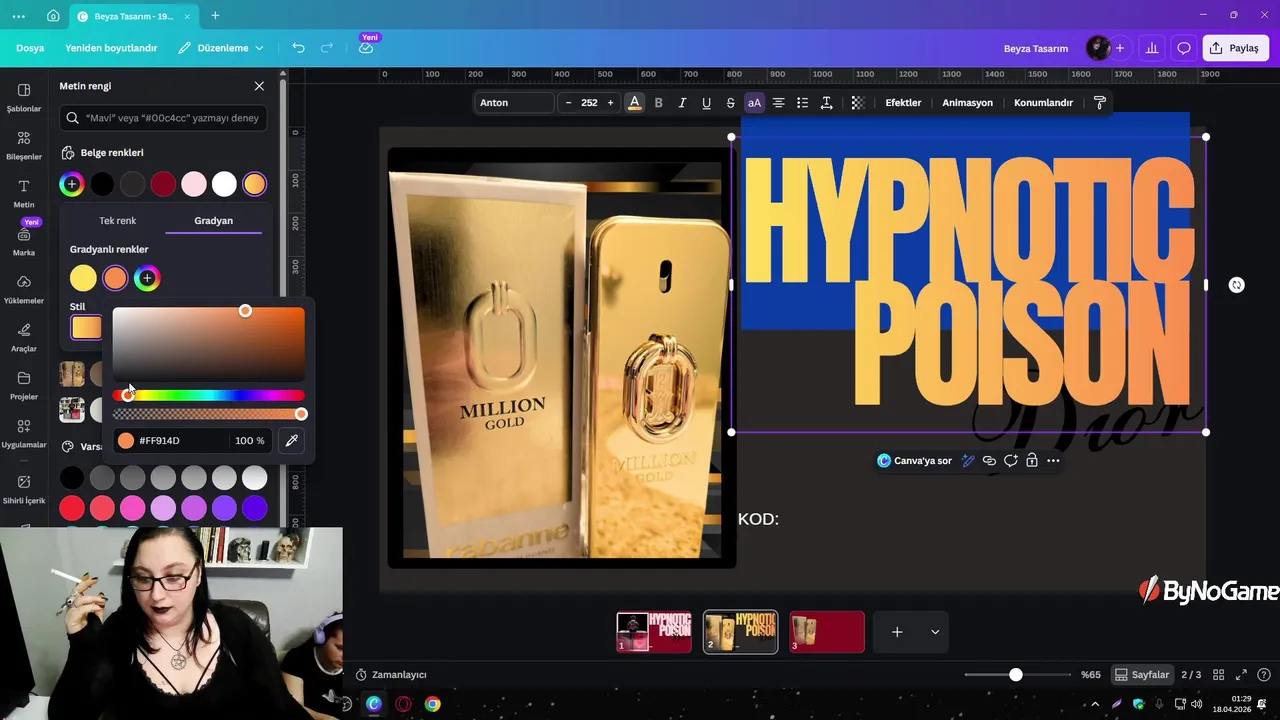Close the Metin rengi panel
The width and height of the screenshot is (1280, 720).
click(259, 86)
